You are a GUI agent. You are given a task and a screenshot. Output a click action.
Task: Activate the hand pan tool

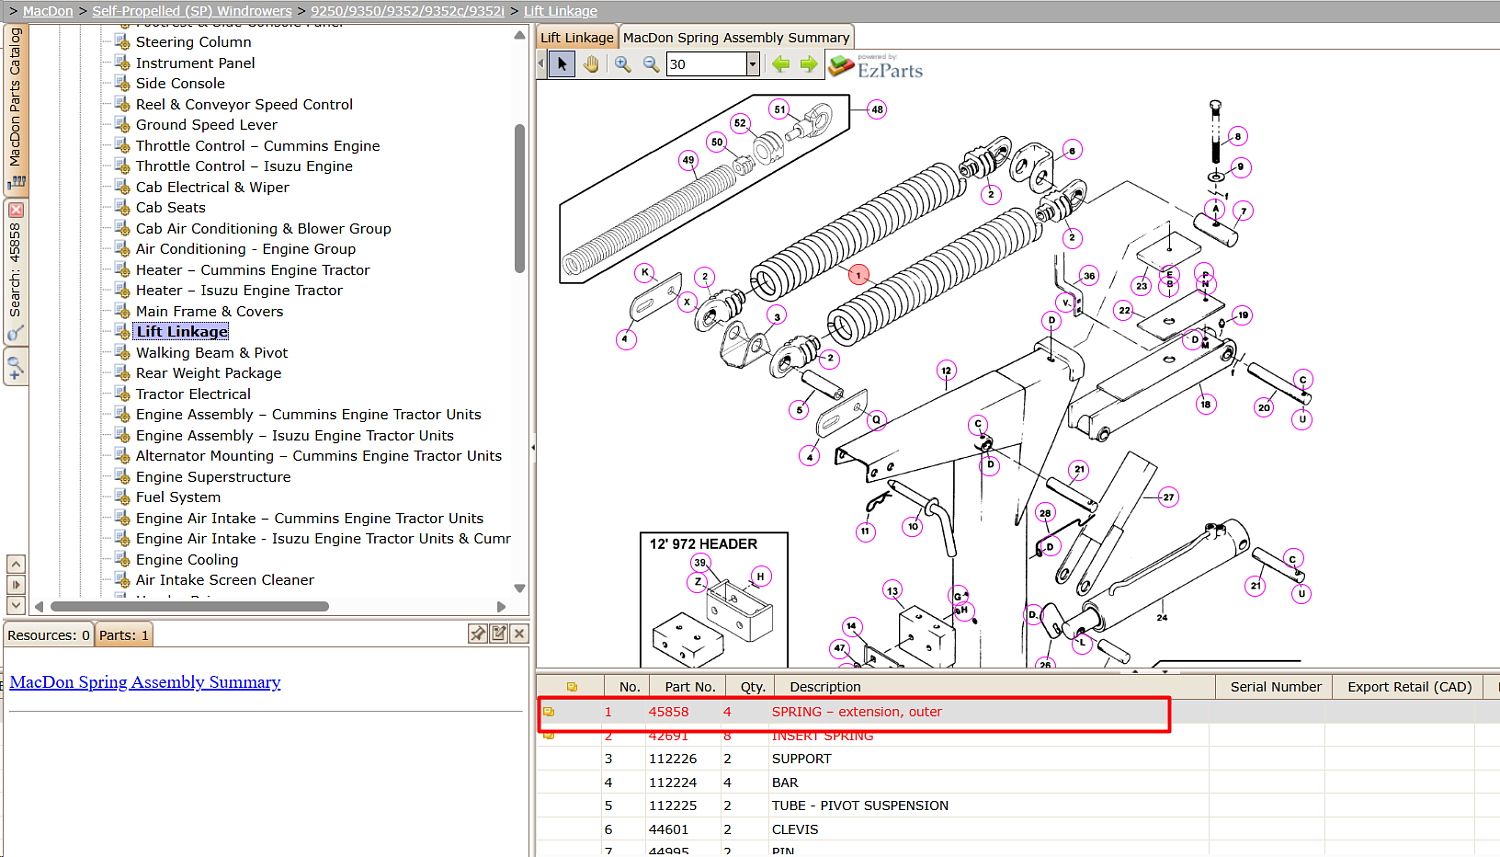click(591, 64)
